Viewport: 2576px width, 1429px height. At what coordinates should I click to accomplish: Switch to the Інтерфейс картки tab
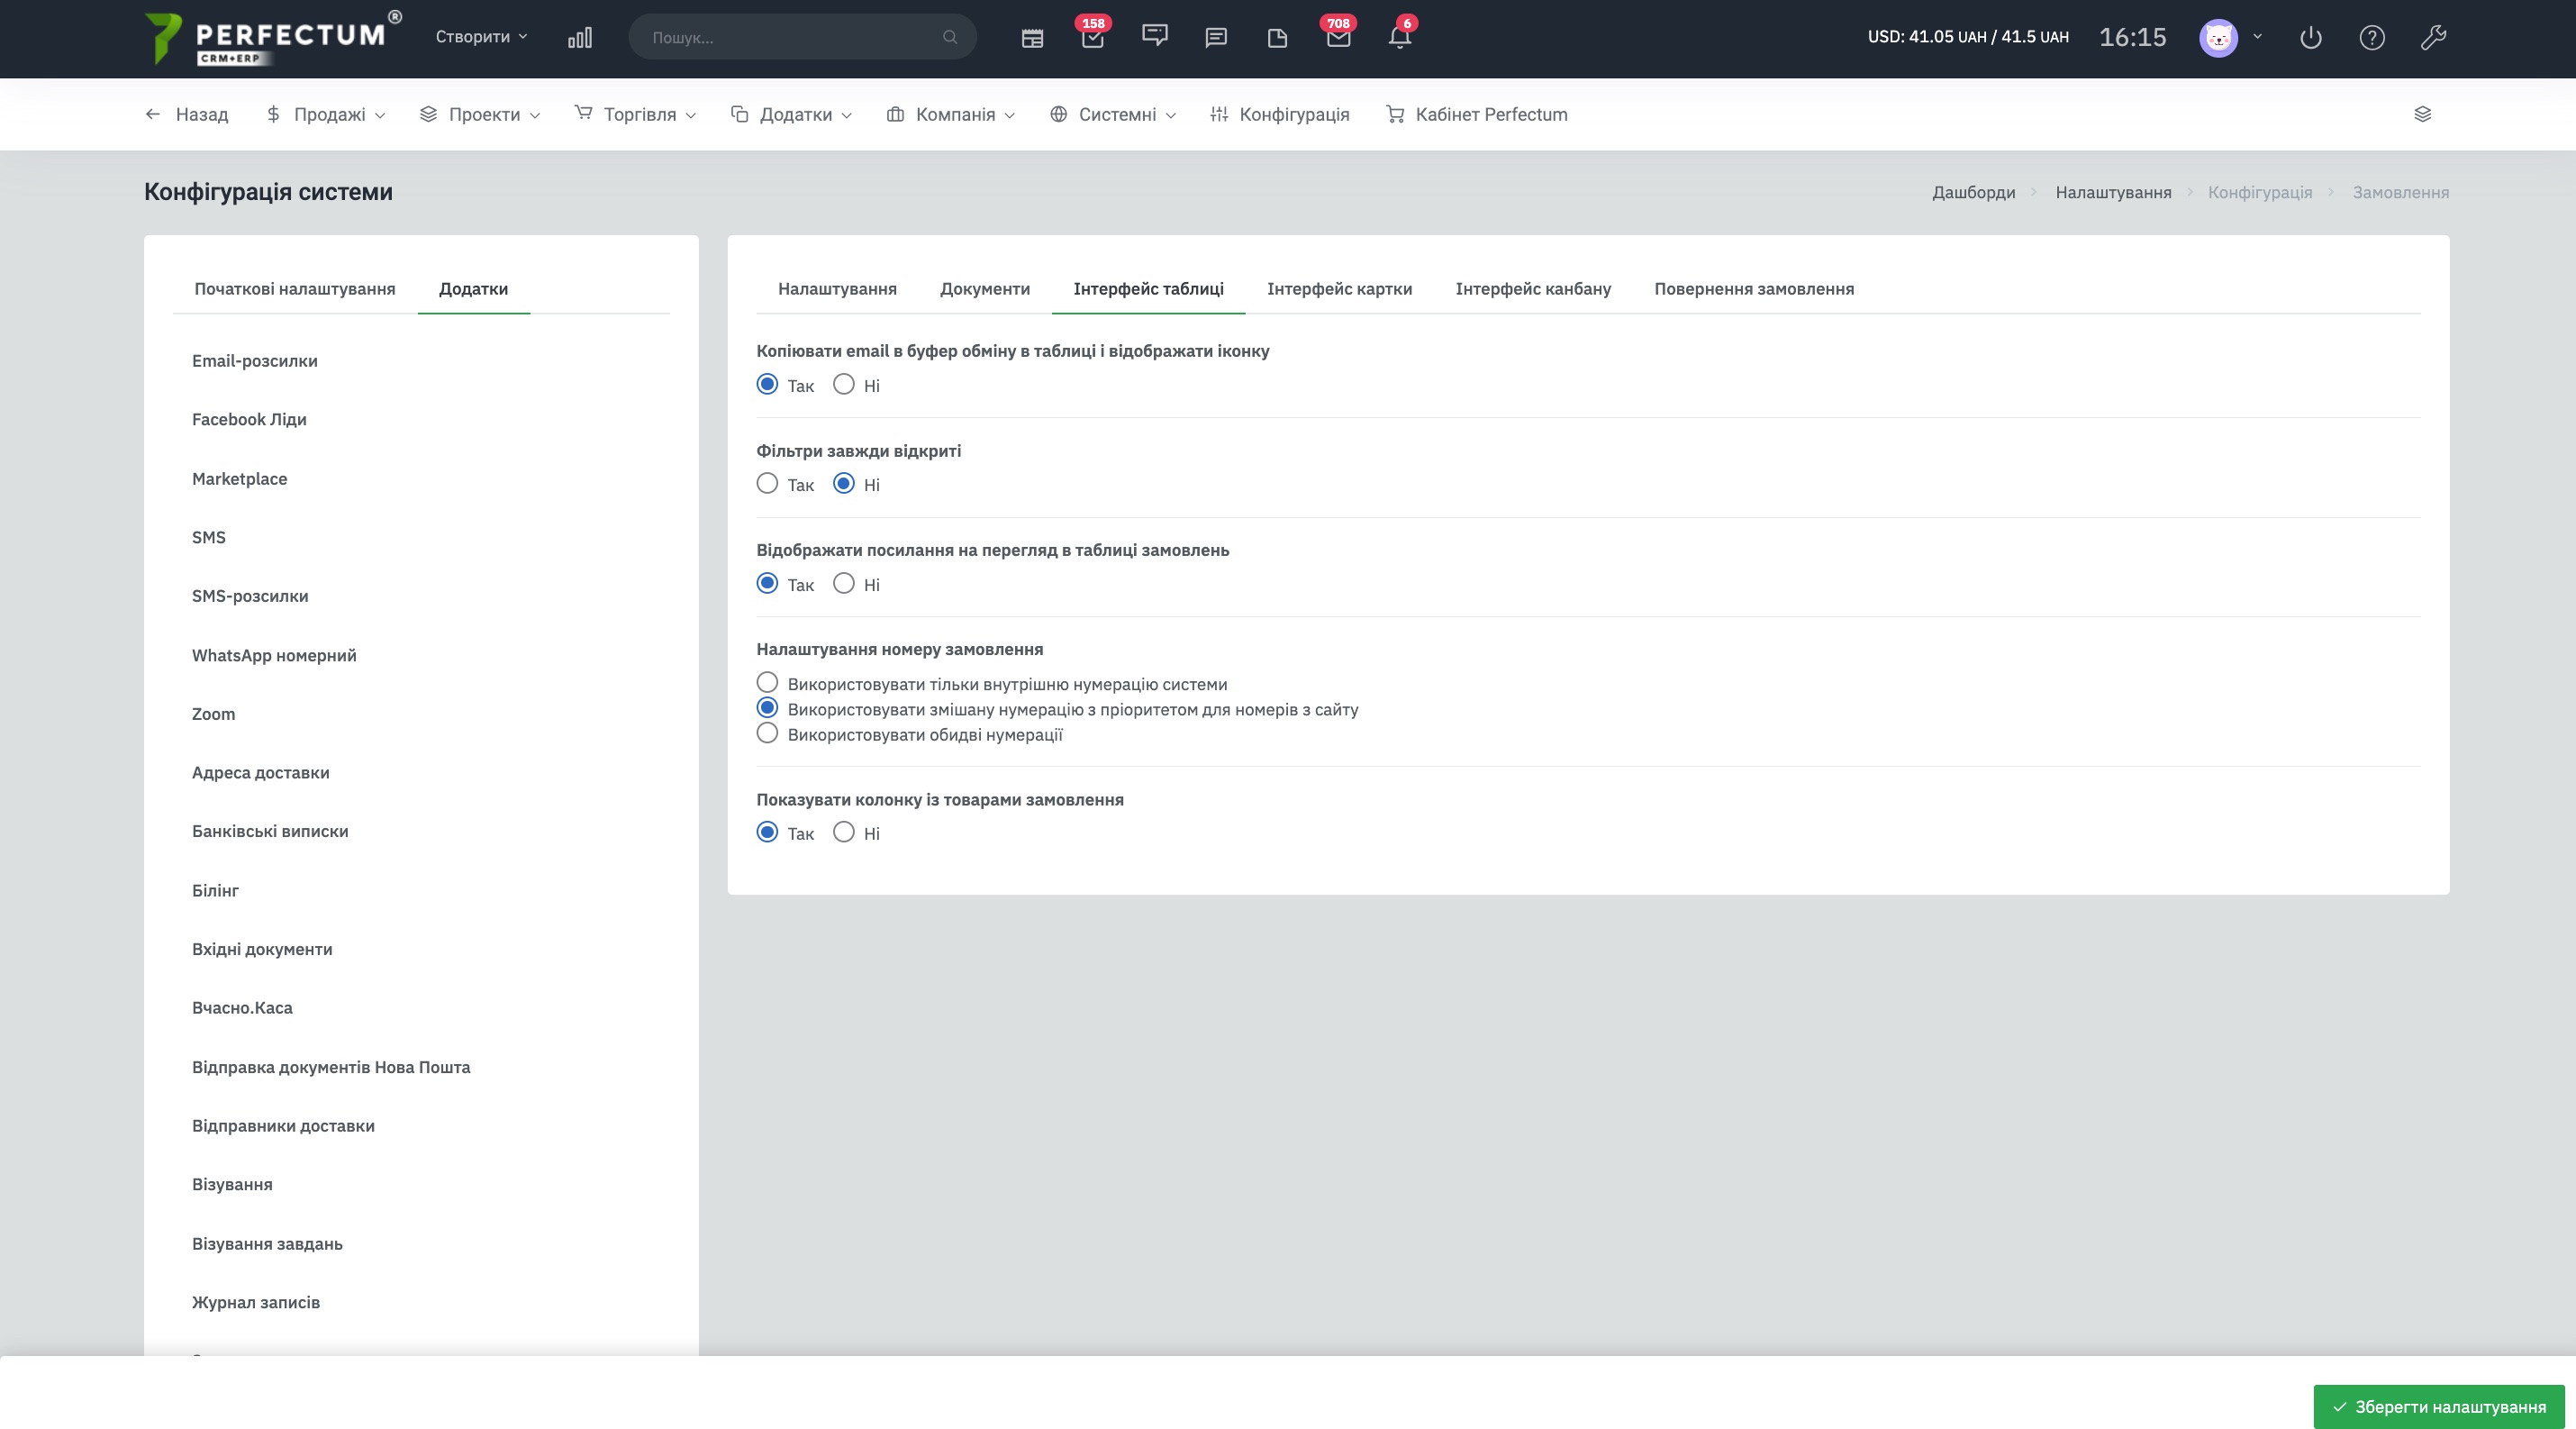pos(1339,289)
